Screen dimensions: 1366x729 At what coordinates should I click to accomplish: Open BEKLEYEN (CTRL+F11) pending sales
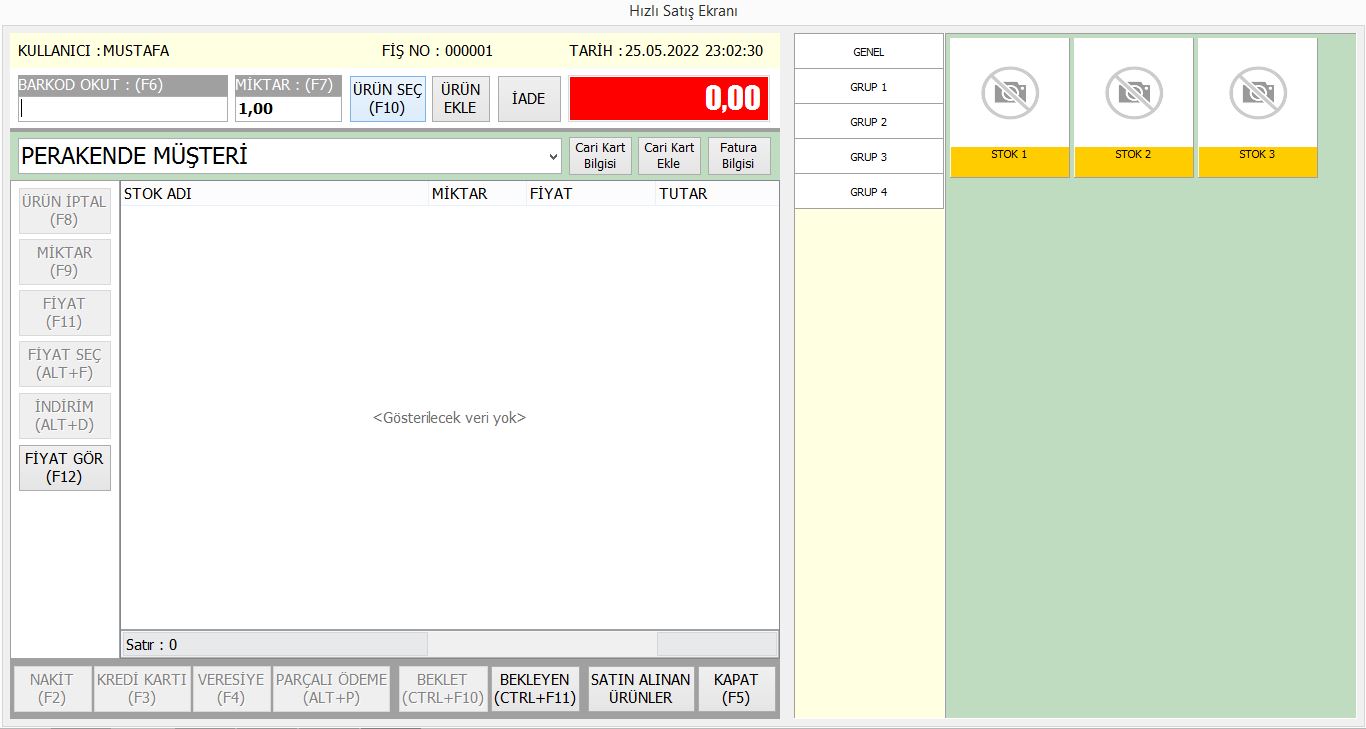535,689
